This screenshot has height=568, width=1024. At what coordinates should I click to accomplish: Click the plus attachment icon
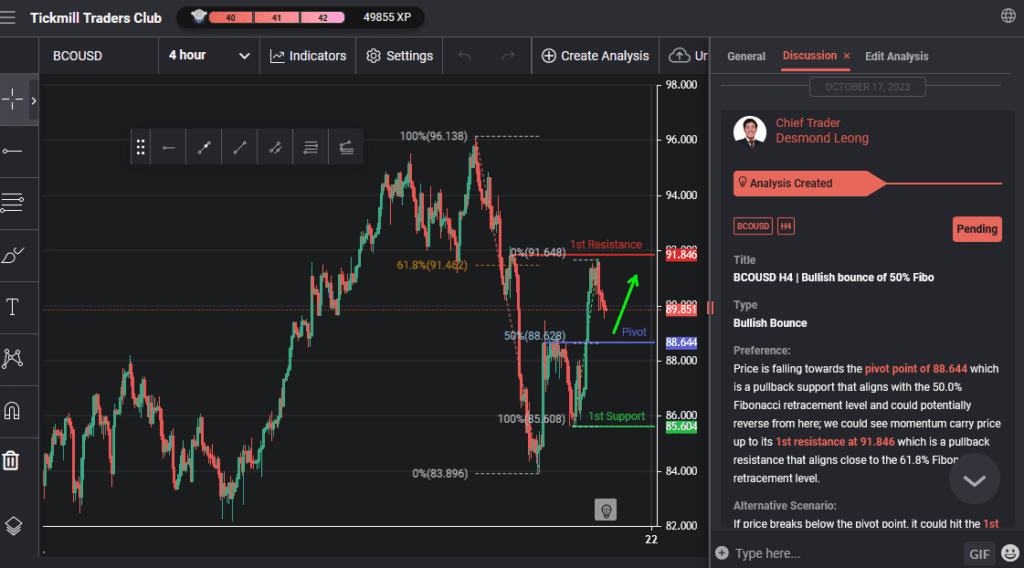pyautogui.click(x=722, y=553)
